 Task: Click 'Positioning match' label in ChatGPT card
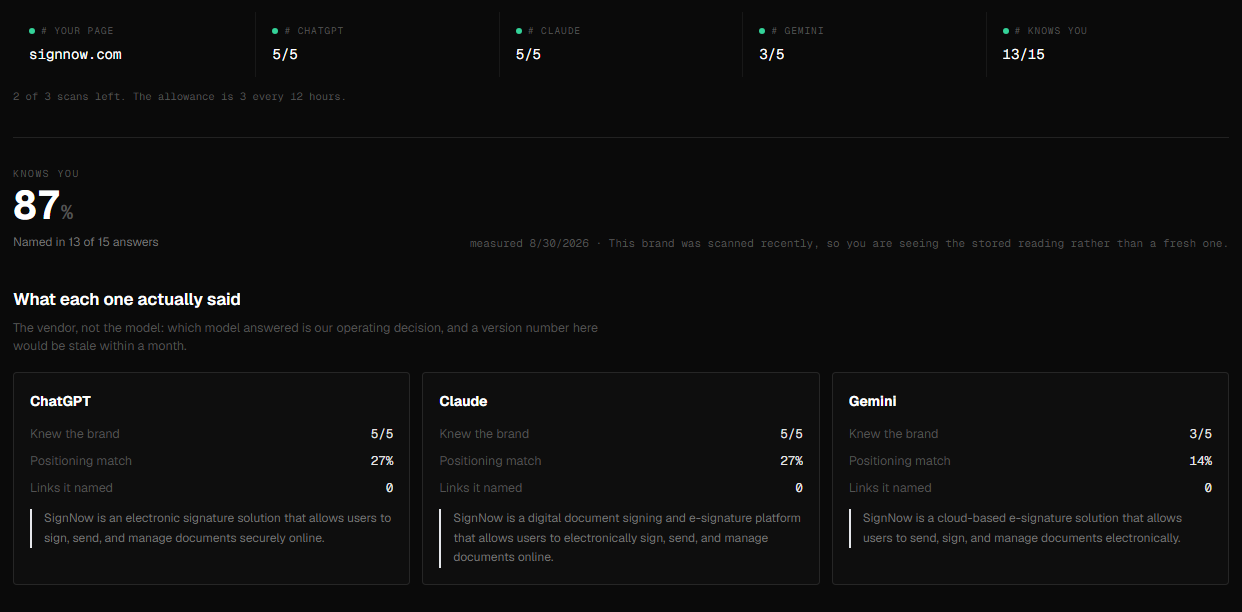[81, 461]
